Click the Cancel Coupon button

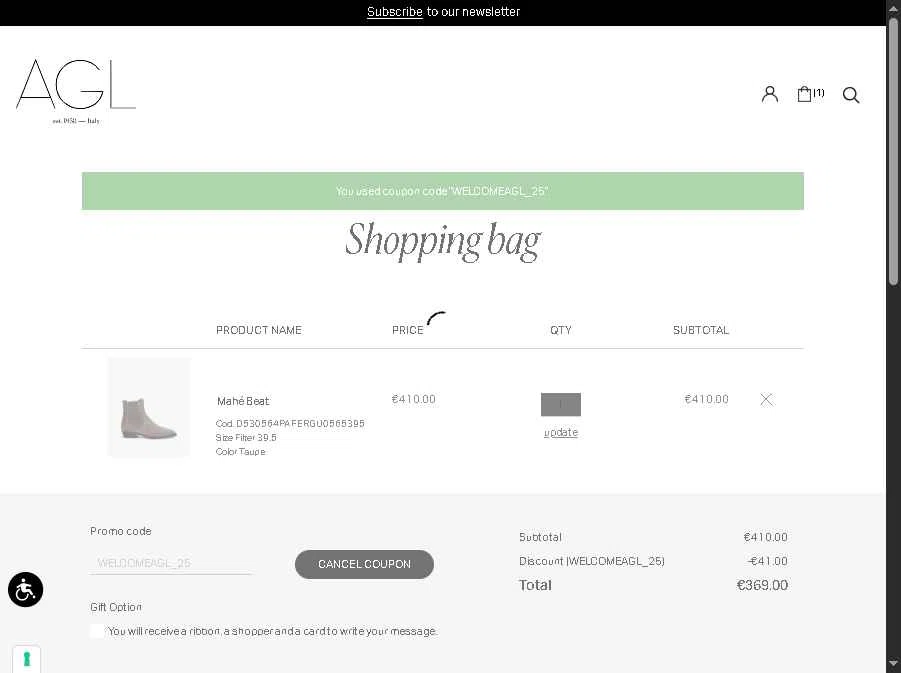(364, 564)
